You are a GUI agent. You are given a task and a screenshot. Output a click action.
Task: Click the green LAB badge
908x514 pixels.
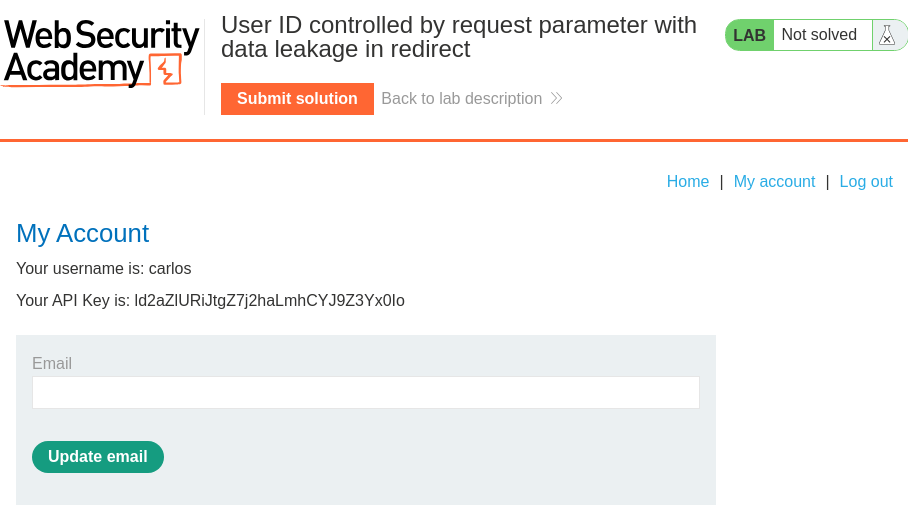click(749, 35)
